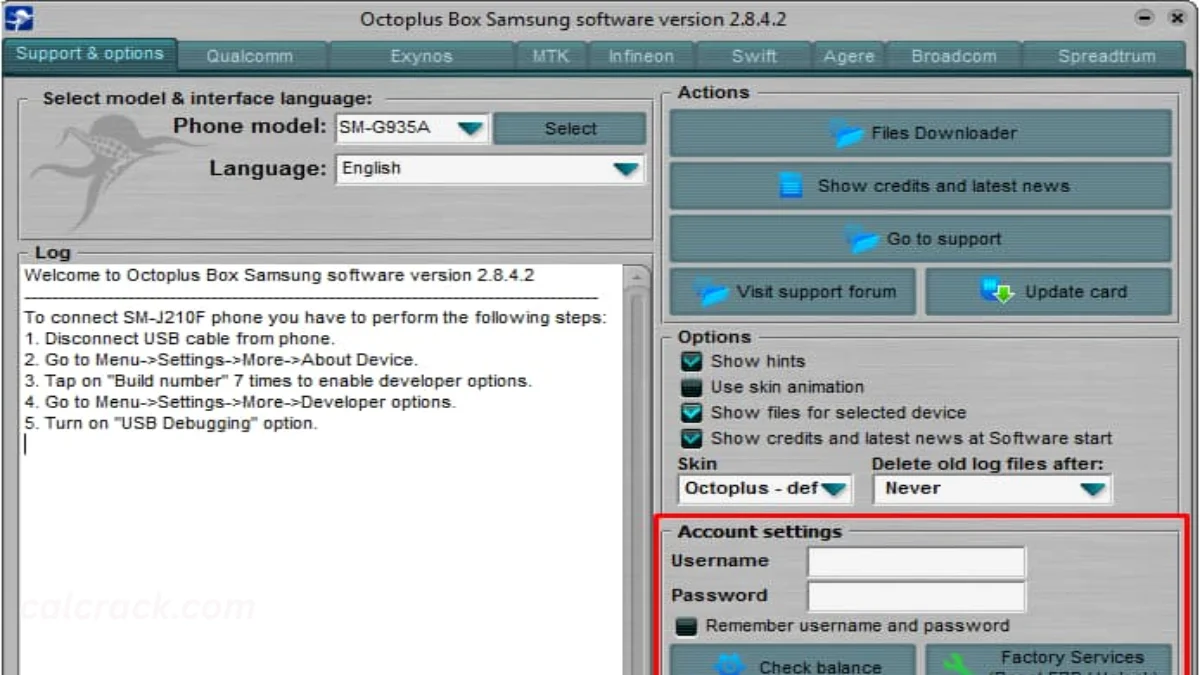
Task: Click the blue icon on Check balance
Action: 732,666
